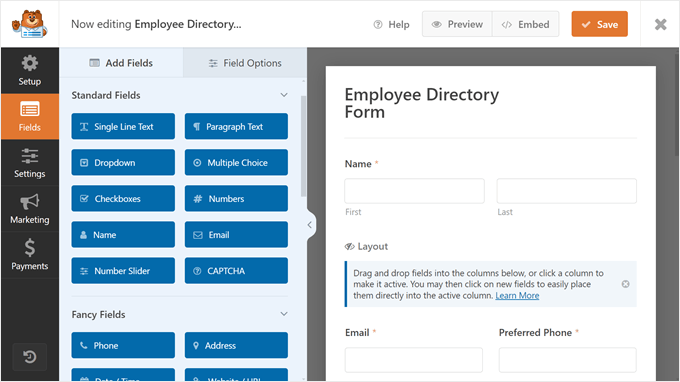Switch to the Add Fields tab
Image resolution: width=680 pixels, height=382 pixels.
121,63
